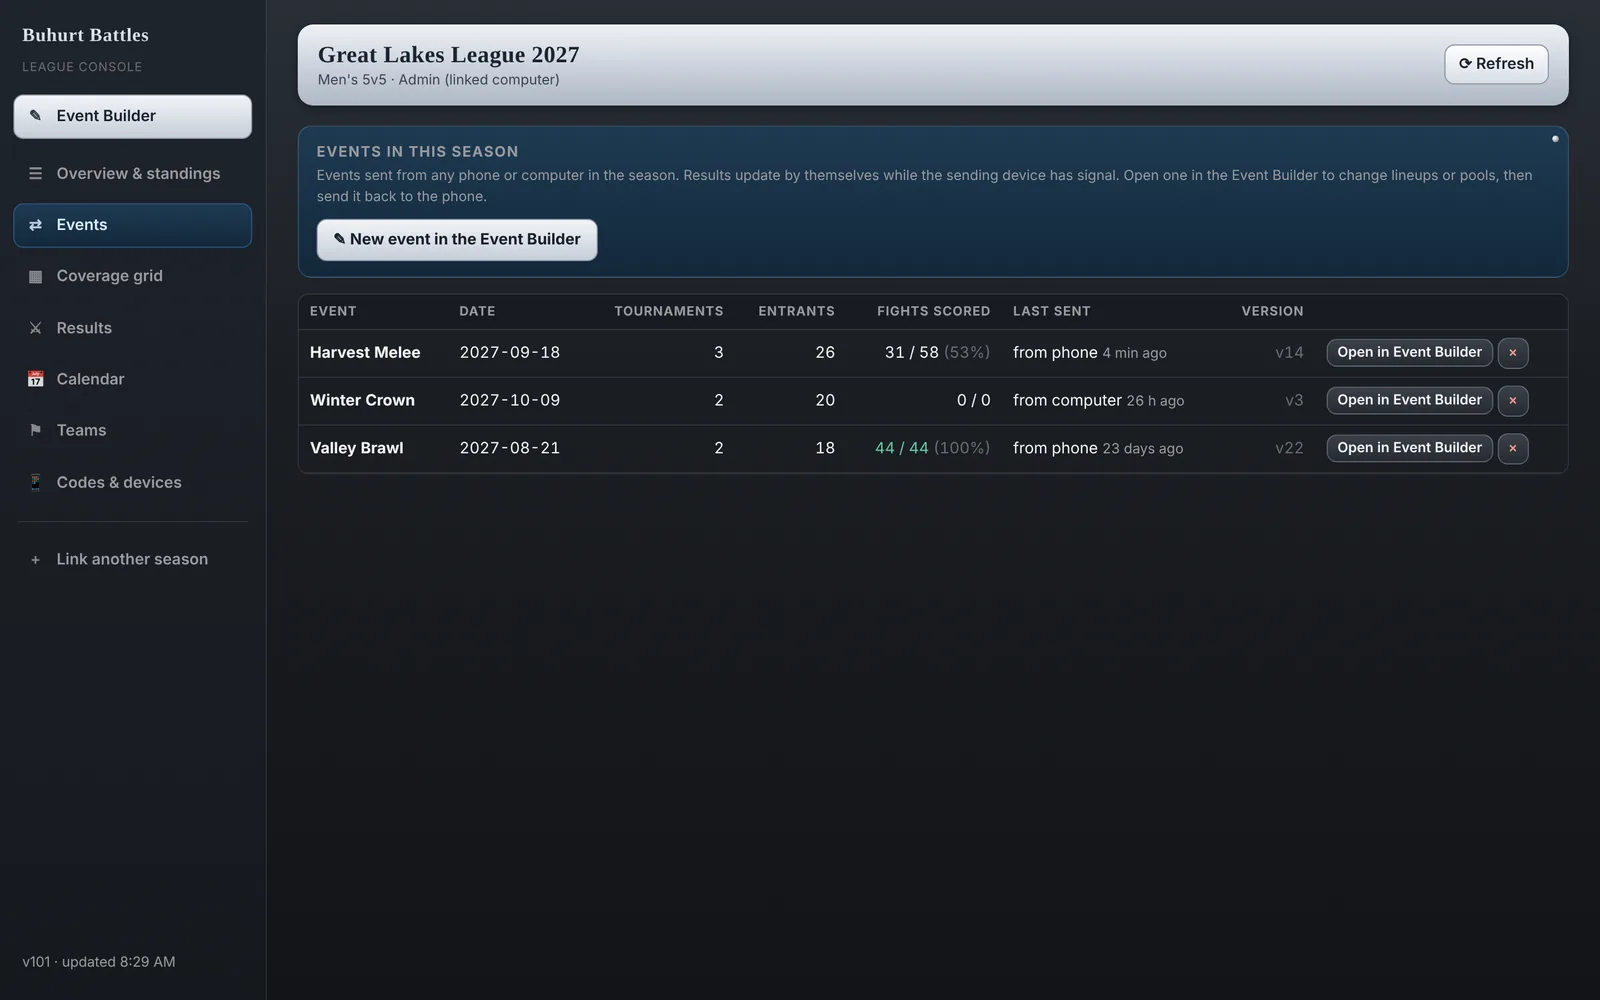Open Codes & devices
This screenshot has width=1600, height=1000.
click(x=133, y=482)
